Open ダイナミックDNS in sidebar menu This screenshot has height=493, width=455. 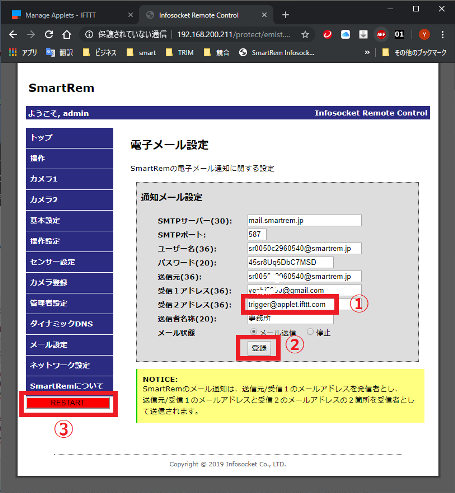[69, 324]
